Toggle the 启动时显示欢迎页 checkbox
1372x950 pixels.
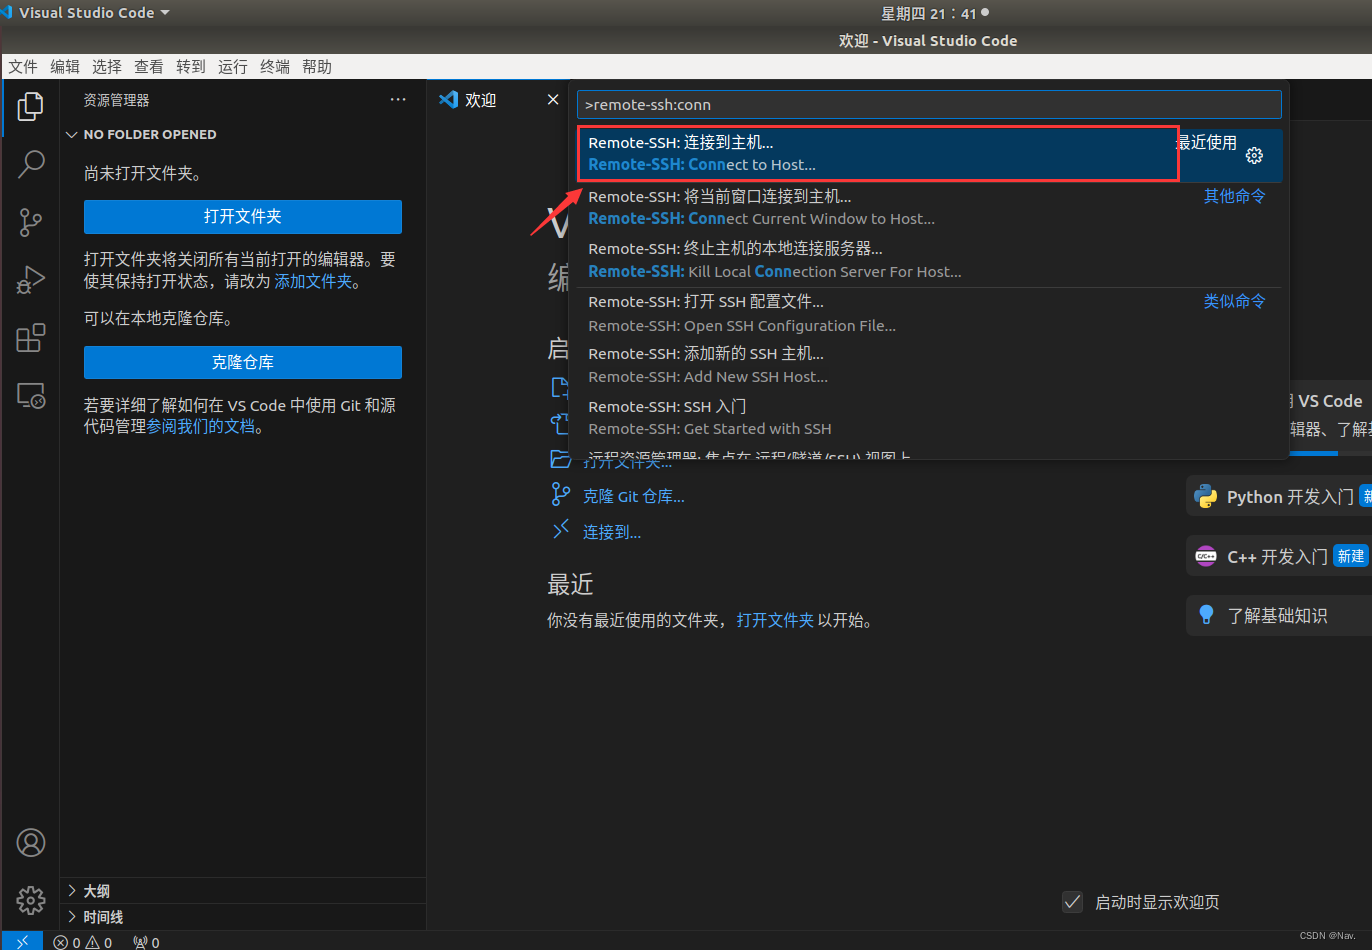(x=1072, y=902)
